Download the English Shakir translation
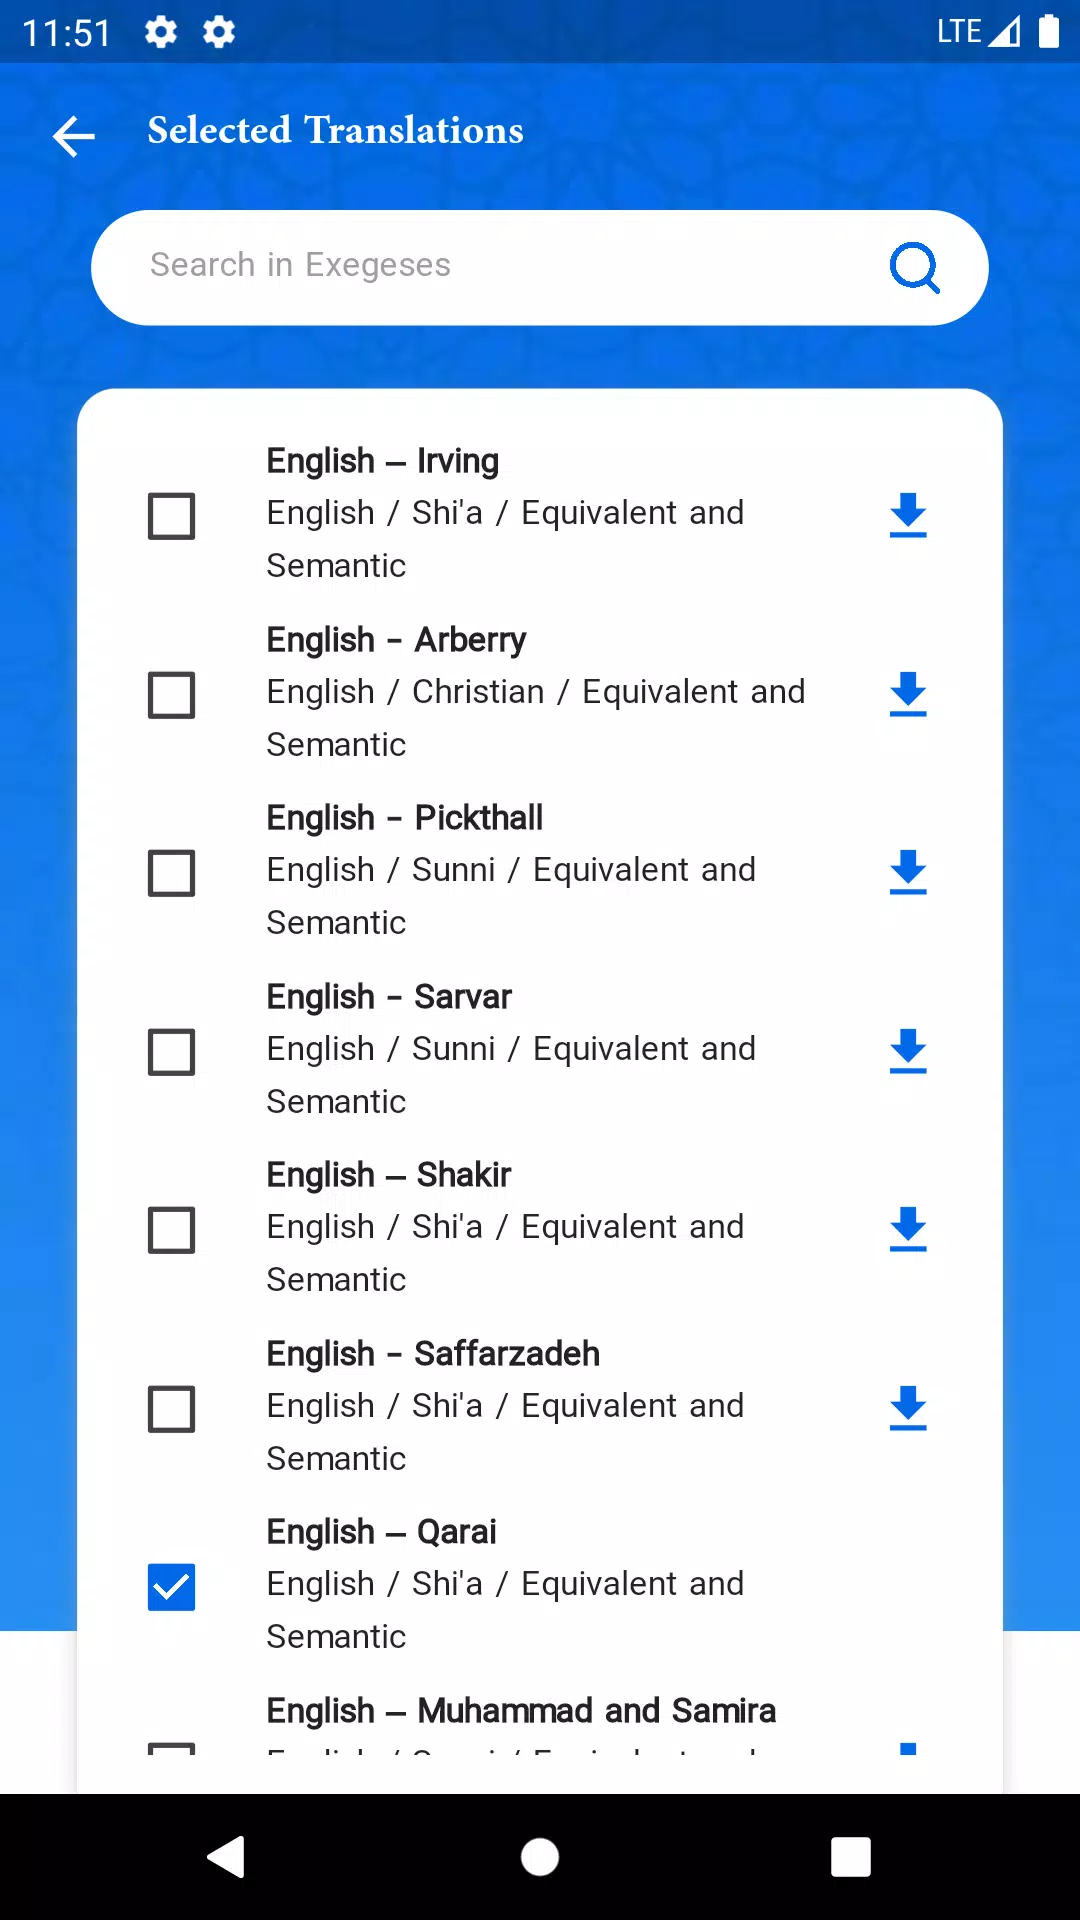Screen dimensions: 1080x1920 908,1229
